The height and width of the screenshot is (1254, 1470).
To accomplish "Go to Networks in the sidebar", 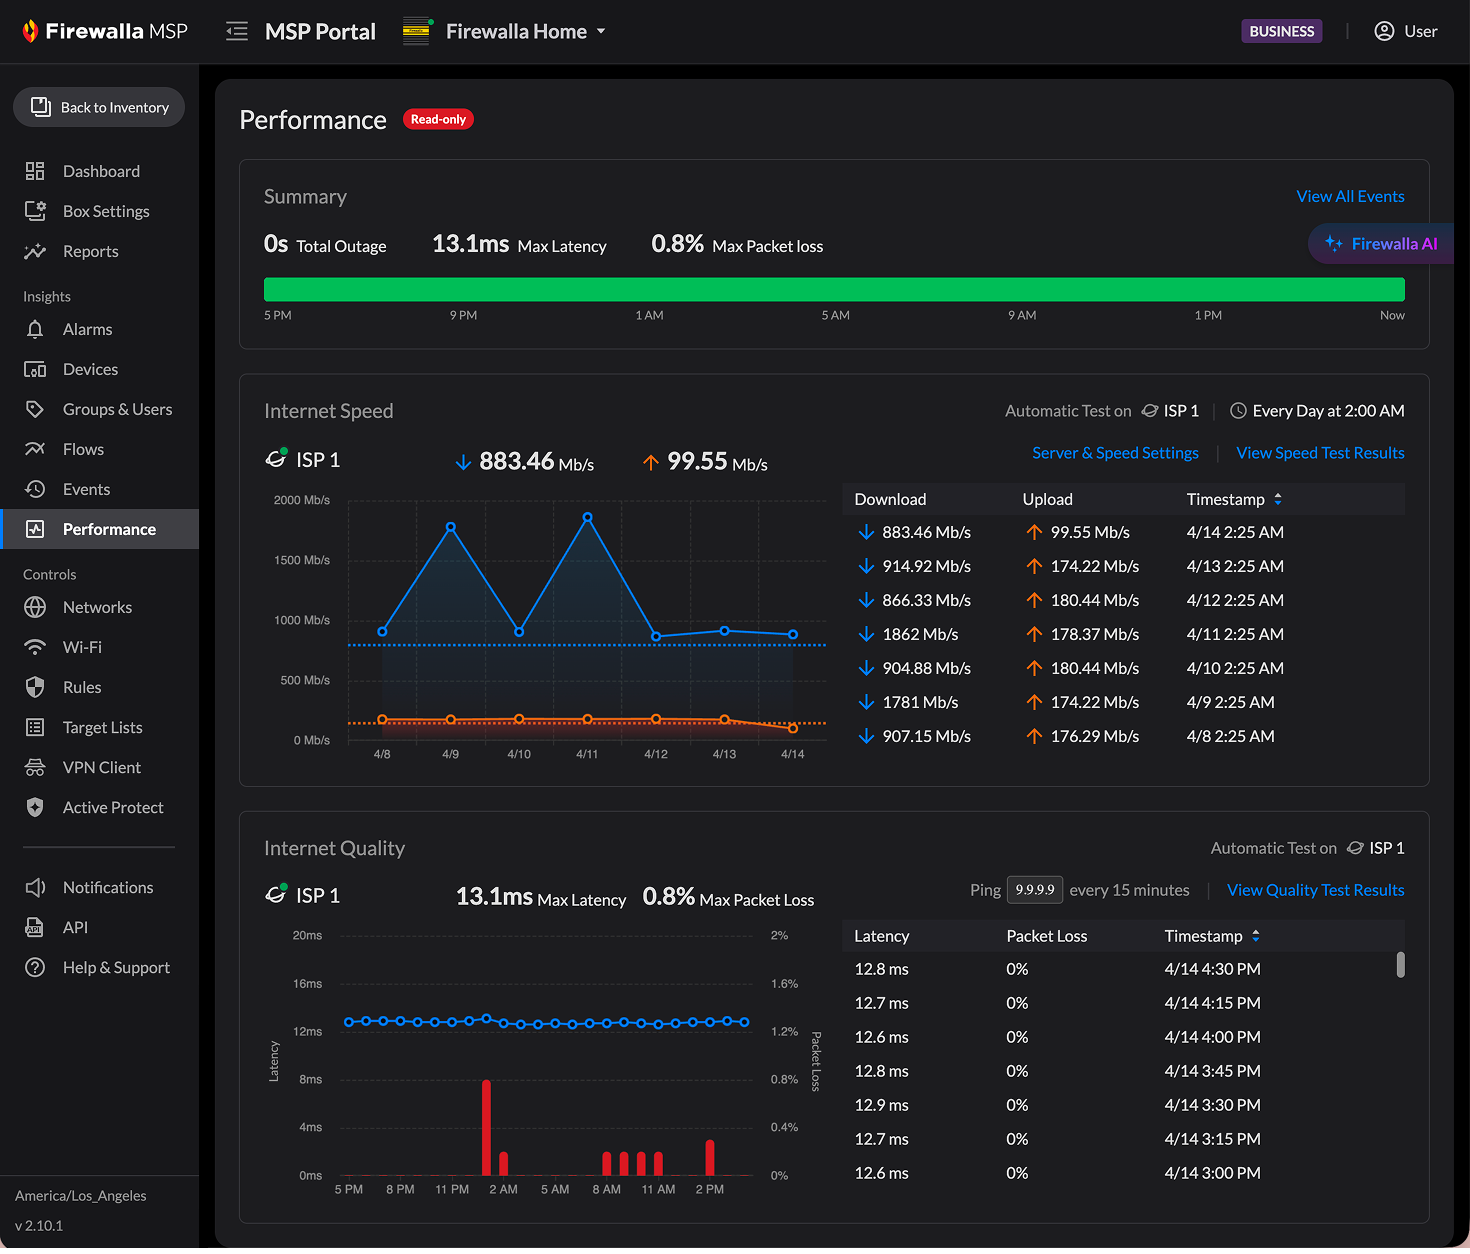I will (x=97, y=607).
